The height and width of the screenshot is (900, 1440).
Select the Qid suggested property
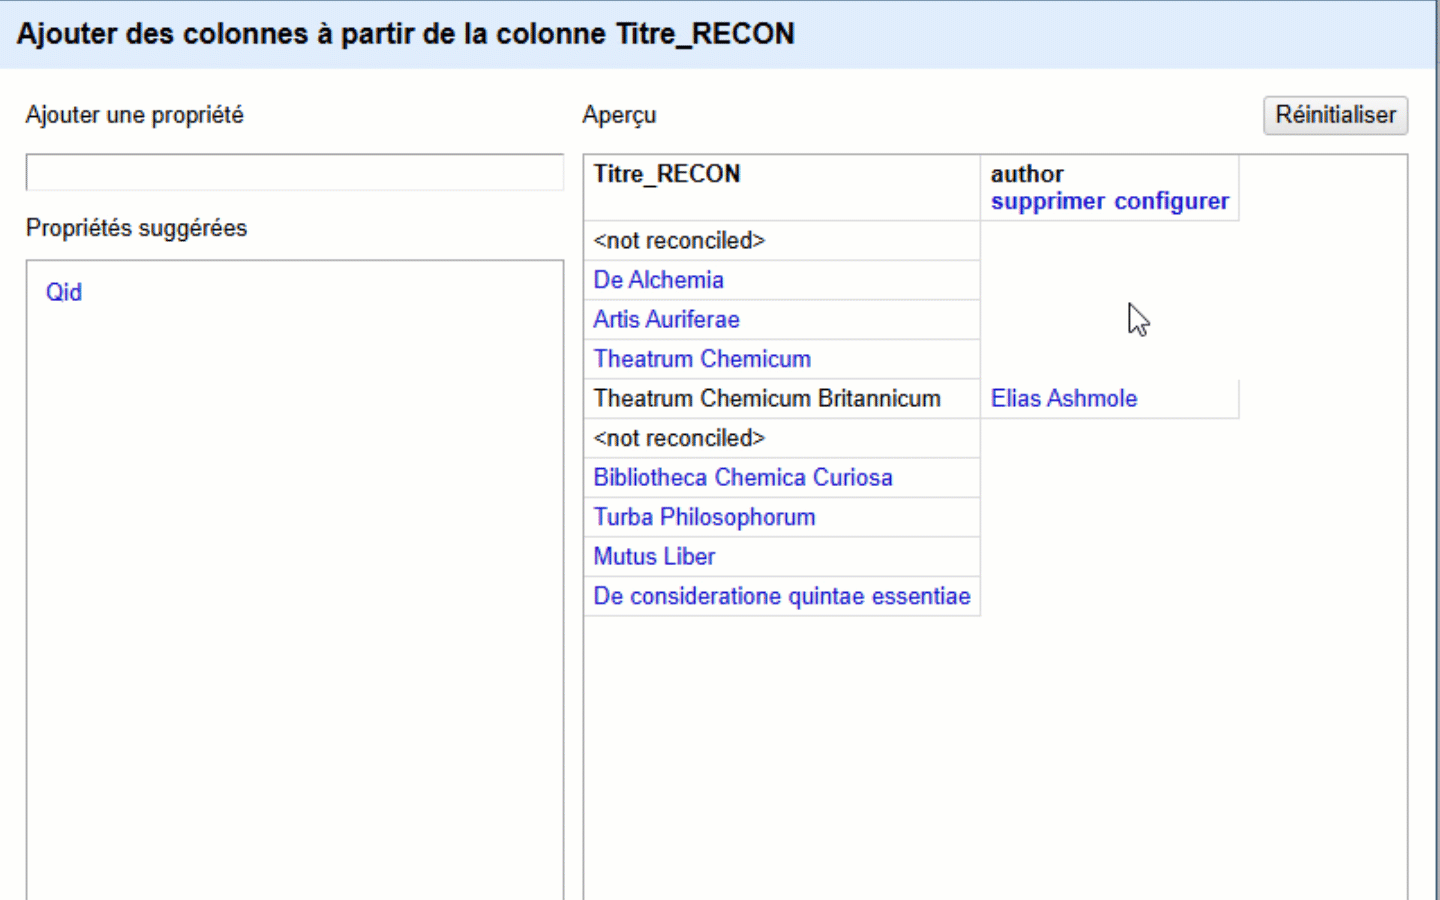pos(63,291)
